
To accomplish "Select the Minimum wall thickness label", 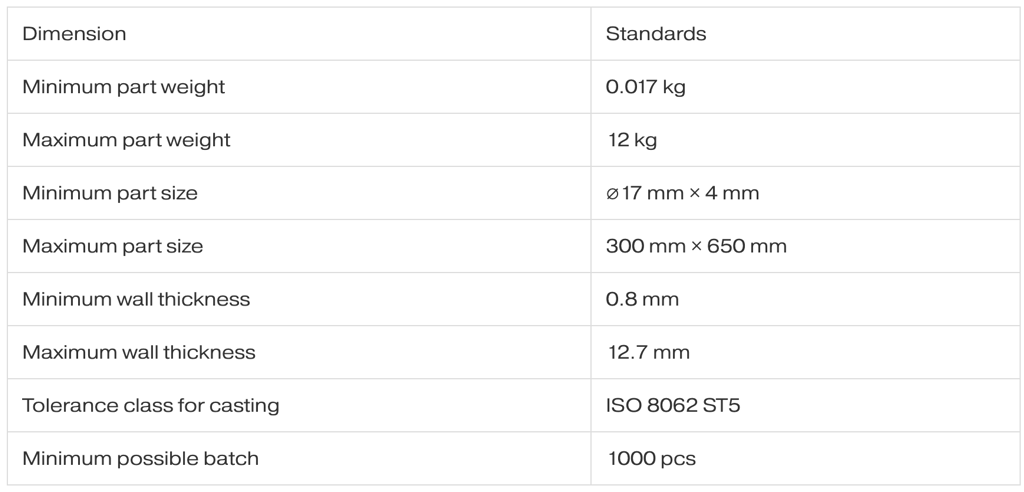I will (136, 299).
